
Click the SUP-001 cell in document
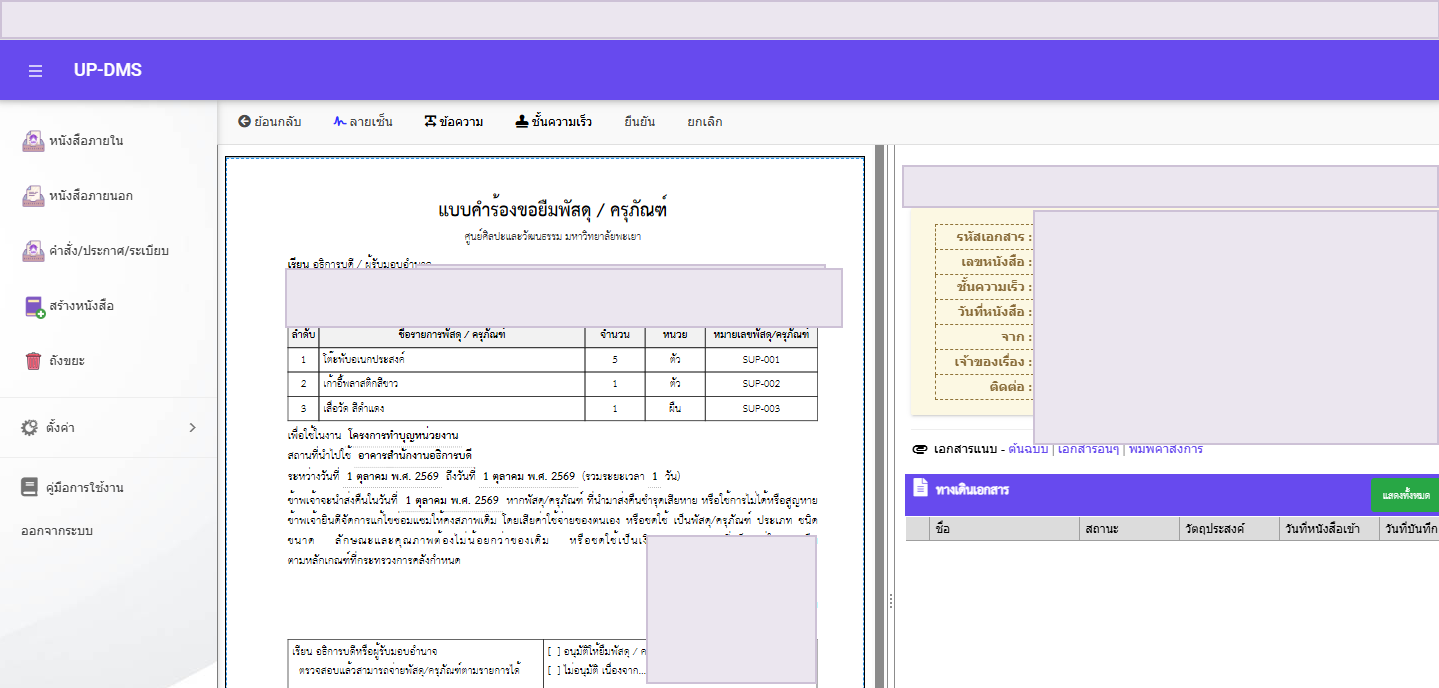[x=761, y=359]
